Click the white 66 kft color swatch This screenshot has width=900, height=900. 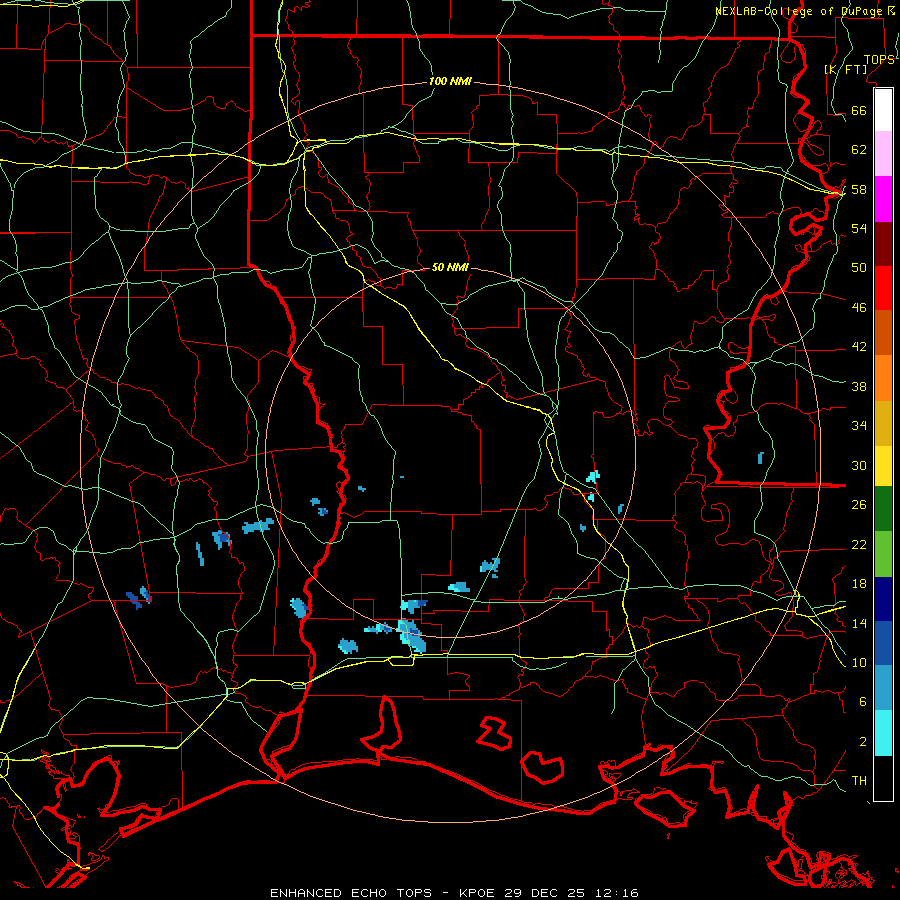pyautogui.click(x=883, y=110)
